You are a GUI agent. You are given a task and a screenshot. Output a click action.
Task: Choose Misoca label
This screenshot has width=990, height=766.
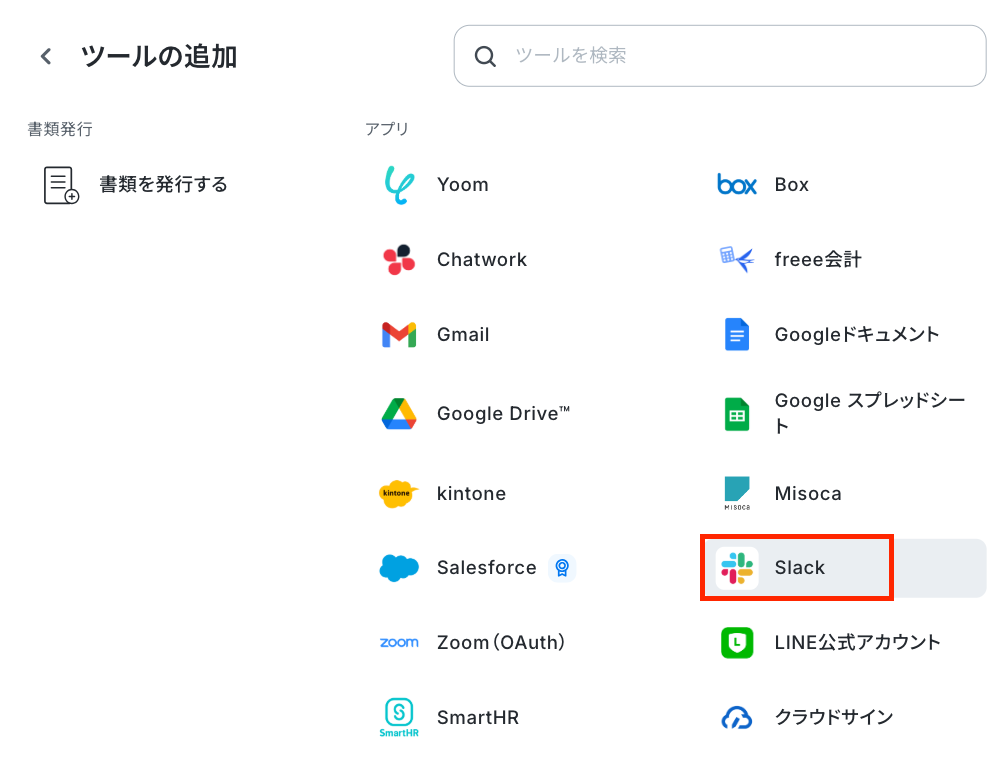coord(808,493)
